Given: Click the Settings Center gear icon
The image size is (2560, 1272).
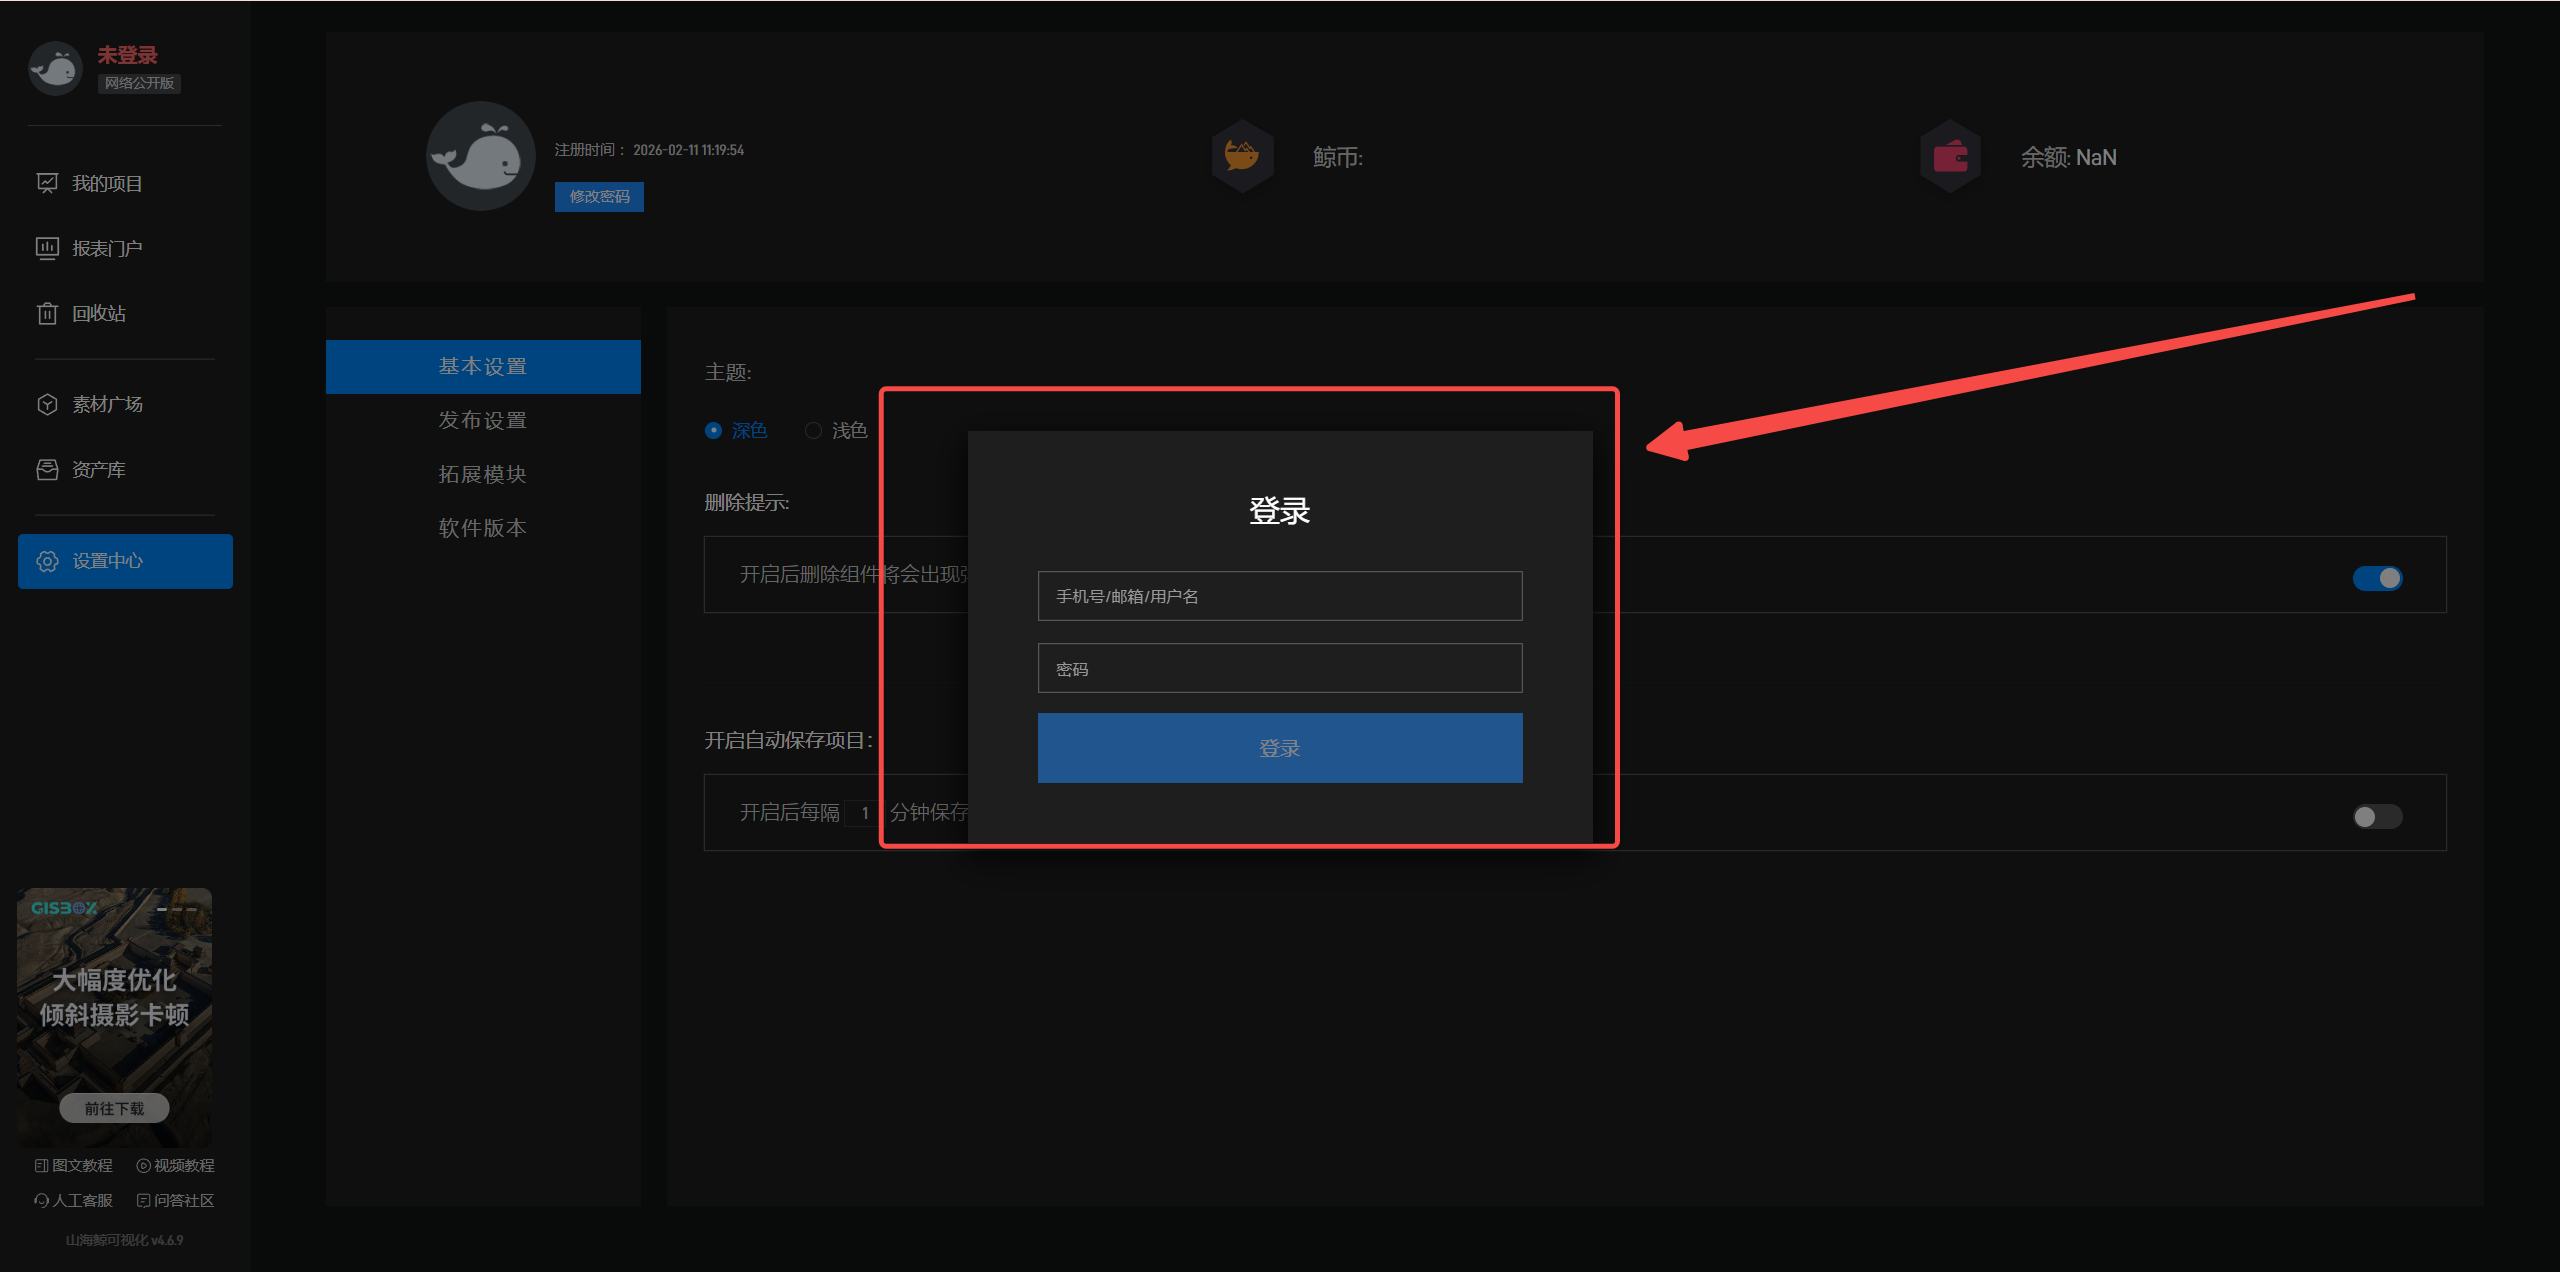Looking at the screenshot, I should point(47,561).
